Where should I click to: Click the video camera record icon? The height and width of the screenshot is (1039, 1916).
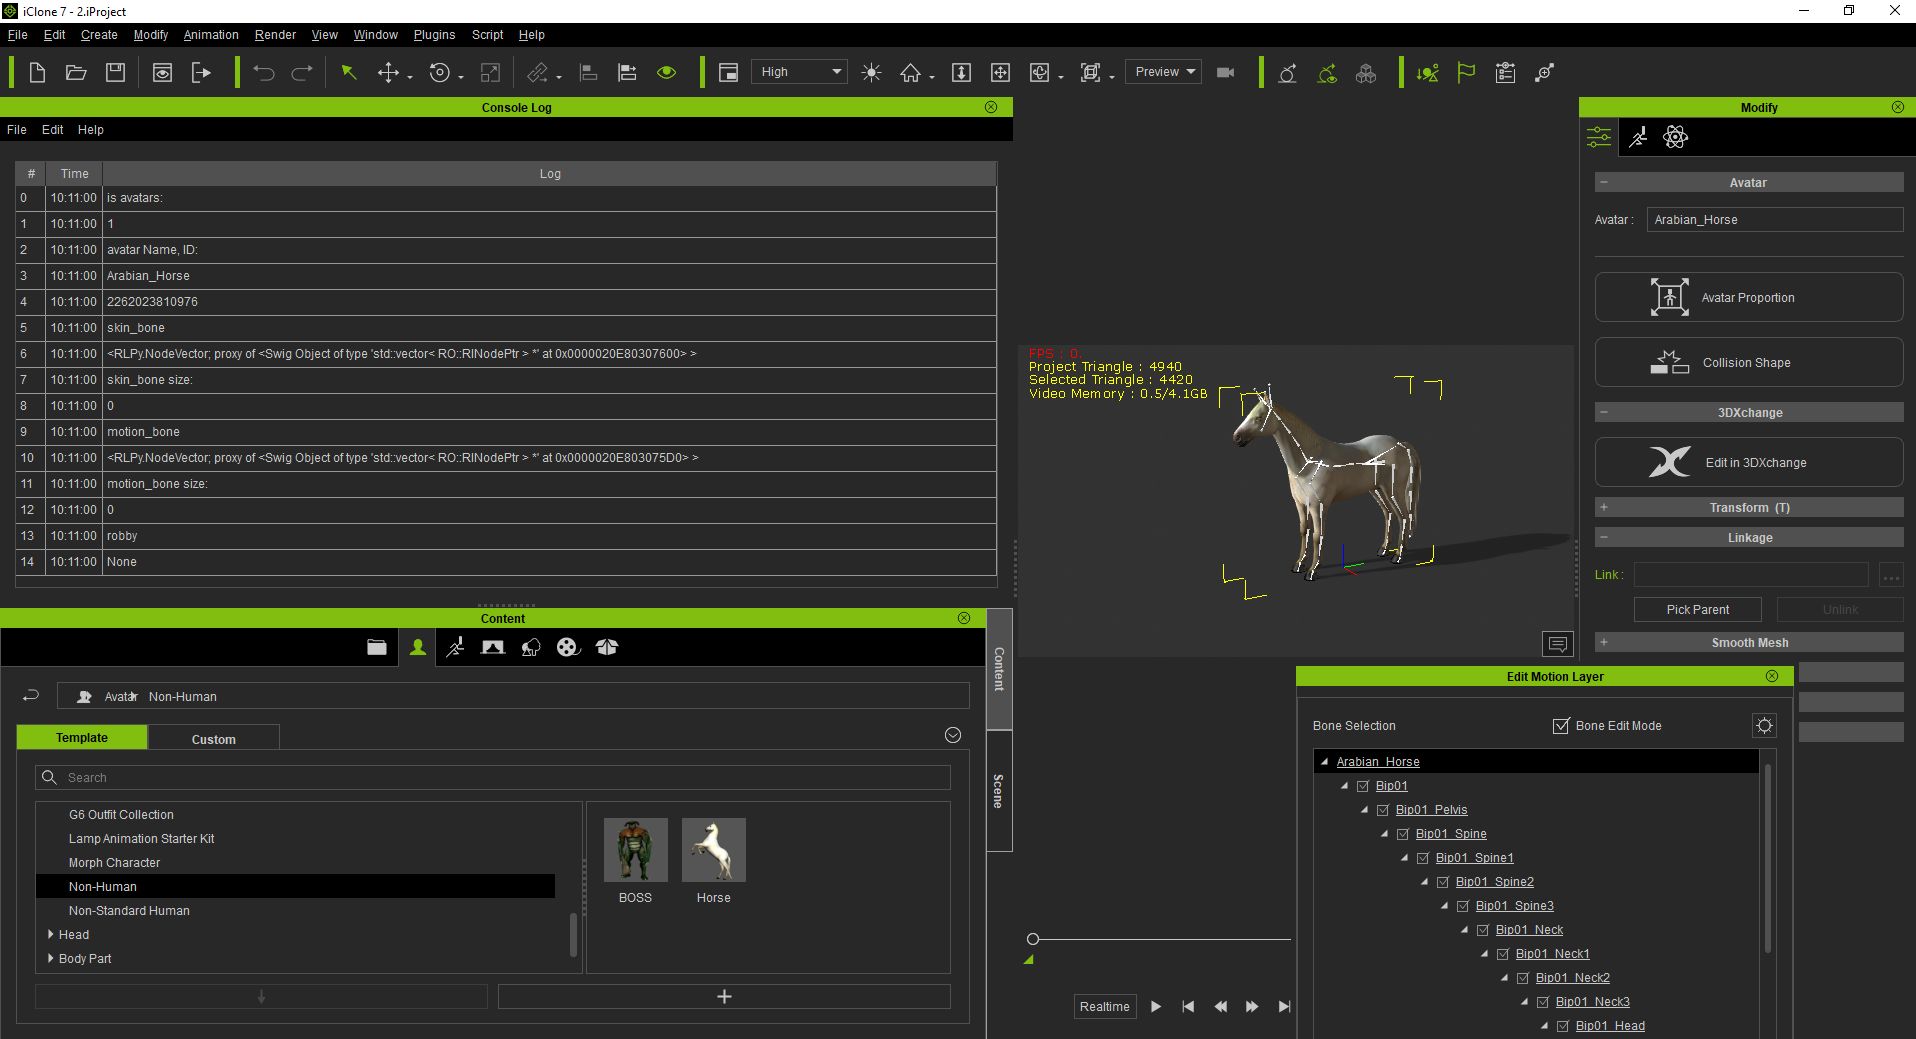(1225, 72)
